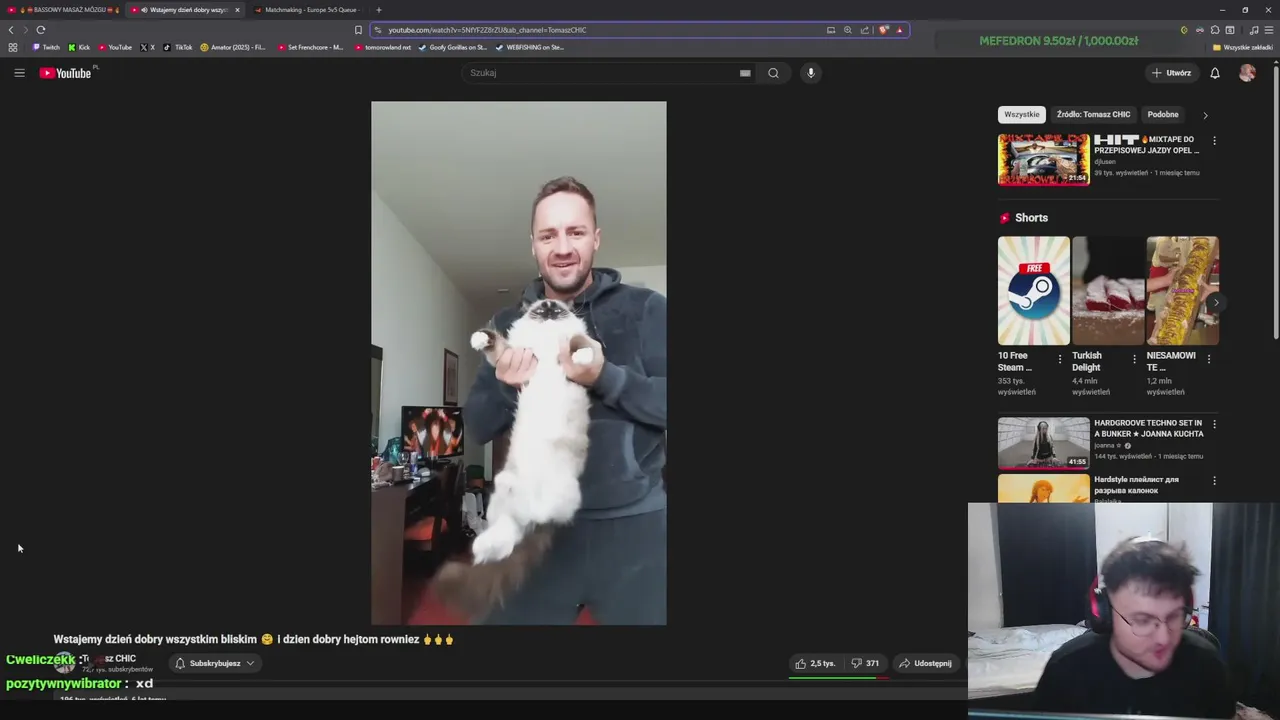Go to the YouTube home logo
The image size is (1280, 720).
click(x=66, y=73)
